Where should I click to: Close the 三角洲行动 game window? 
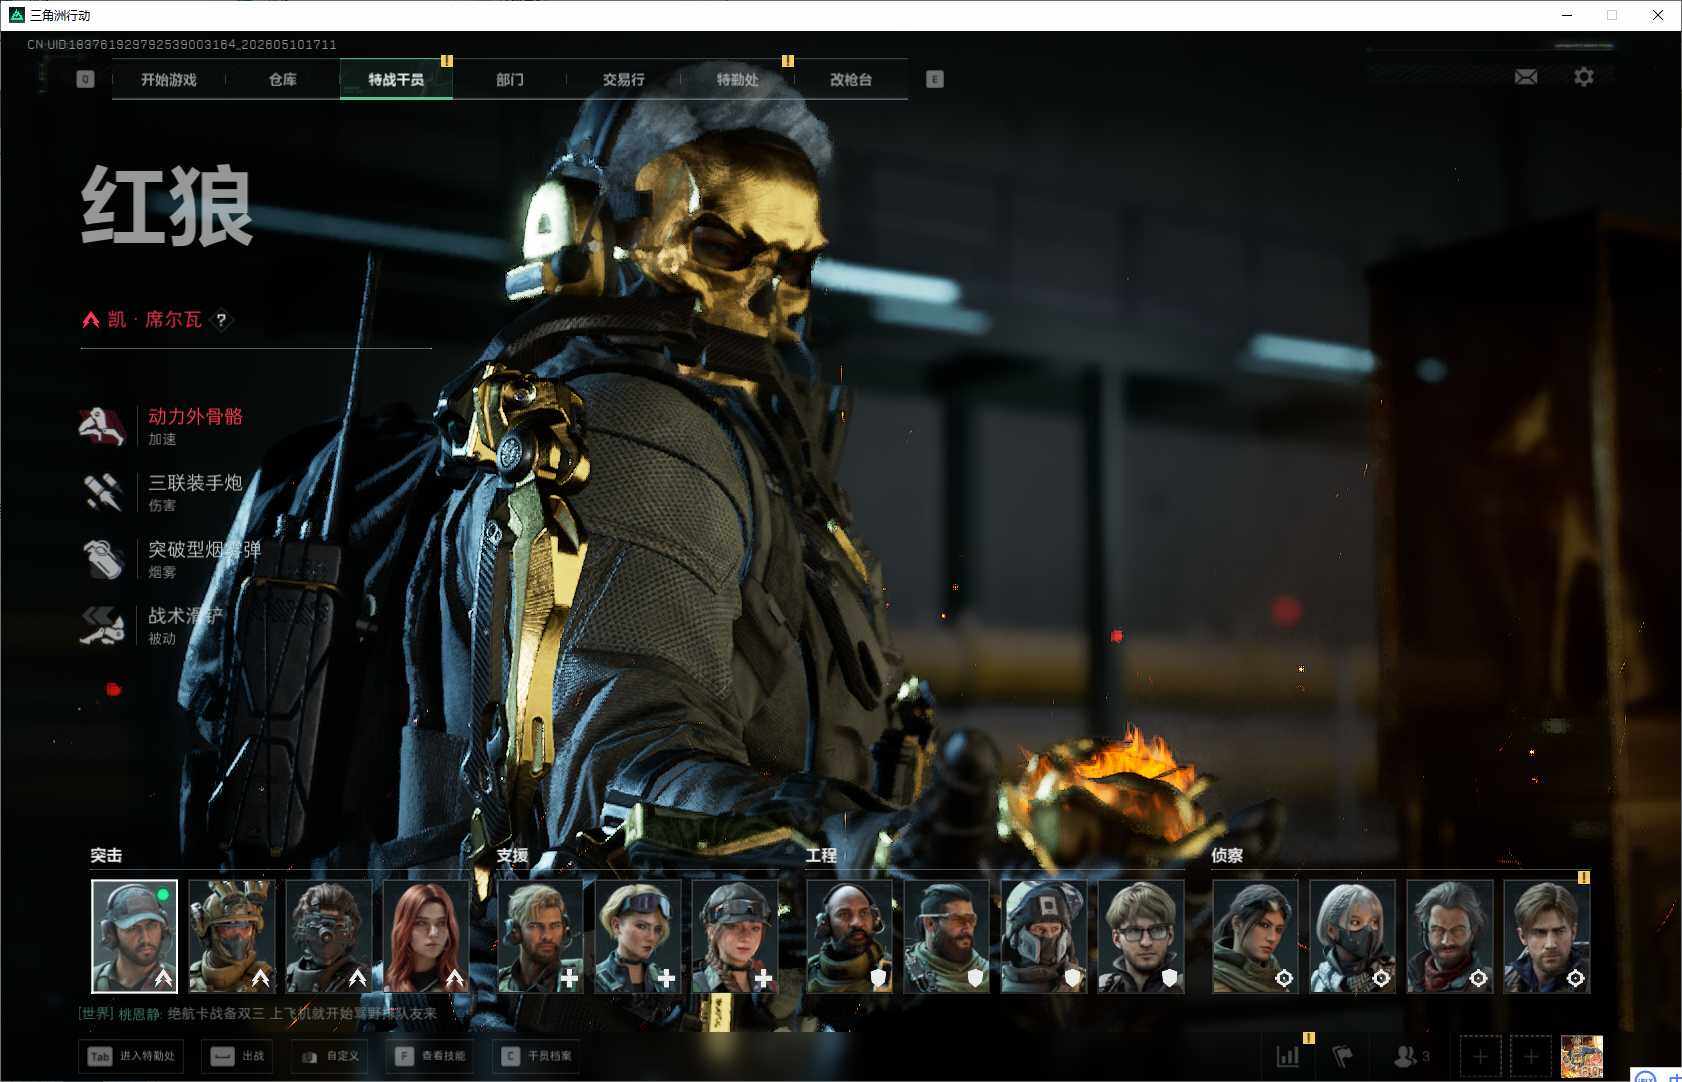(x=1657, y=15)
